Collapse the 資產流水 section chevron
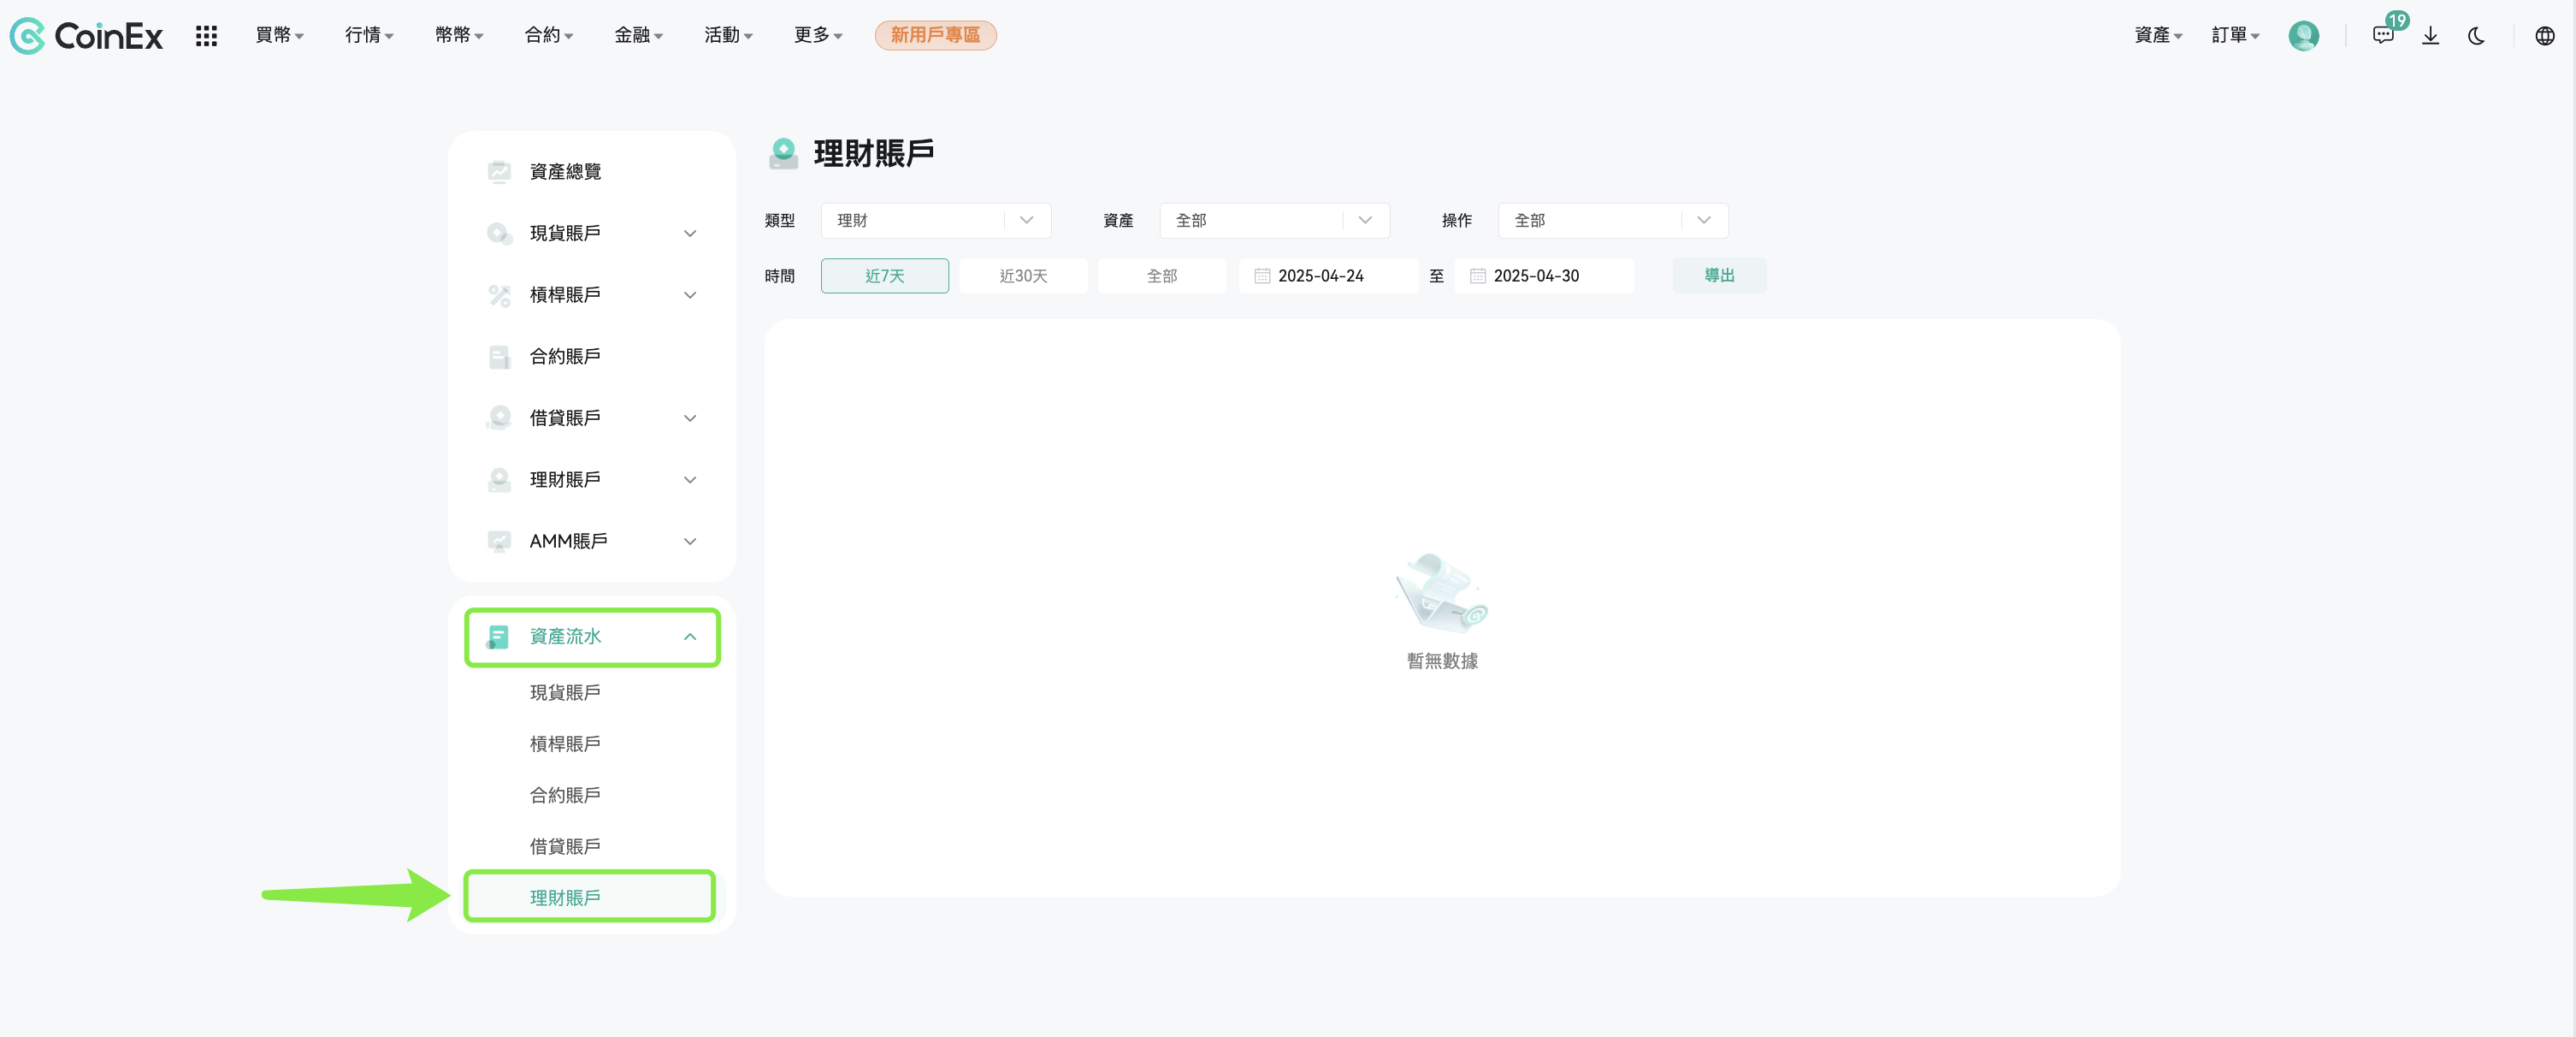The height and width of the screenshot is (1037, 2576). click(690, 637)
